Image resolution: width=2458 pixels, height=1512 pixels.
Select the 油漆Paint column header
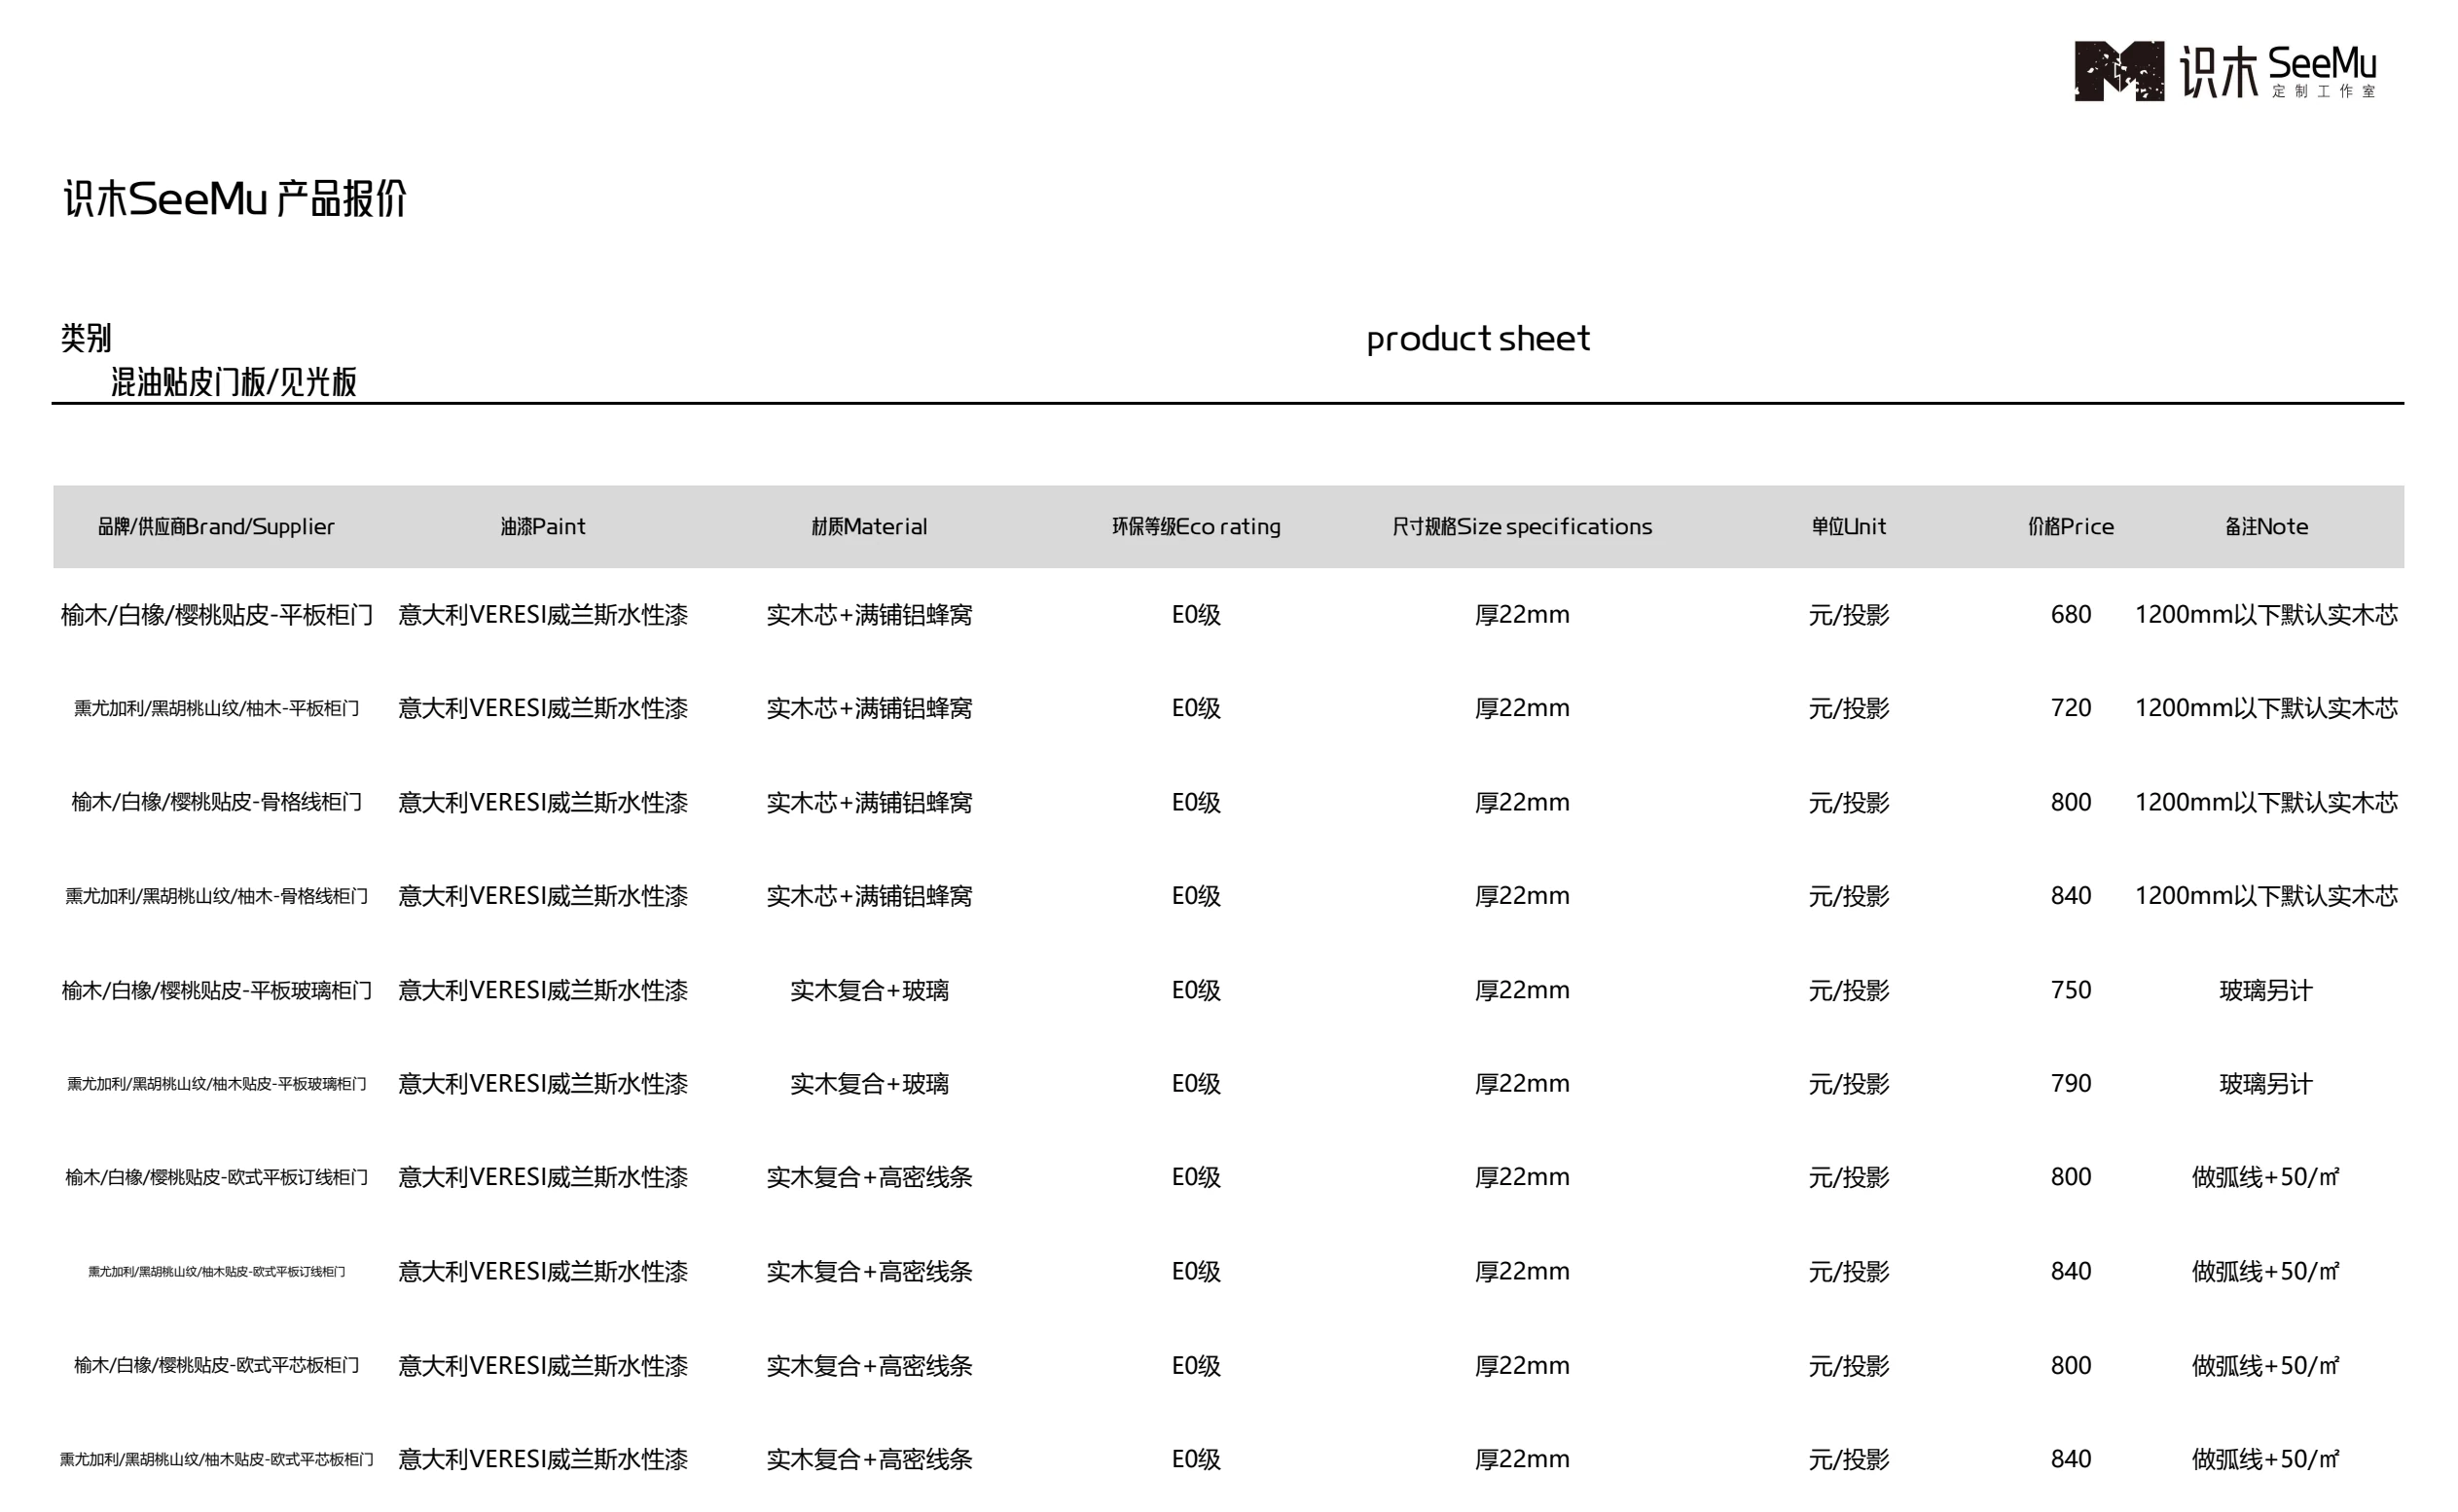click(542, 526)
